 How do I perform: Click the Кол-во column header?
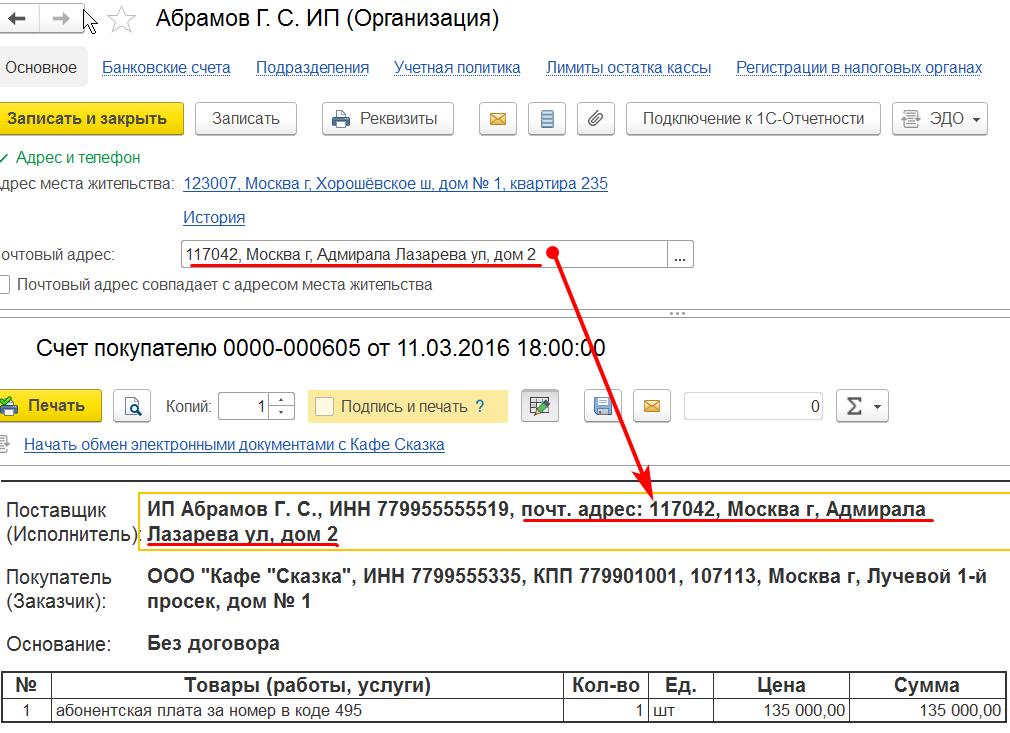click(605, 685)
